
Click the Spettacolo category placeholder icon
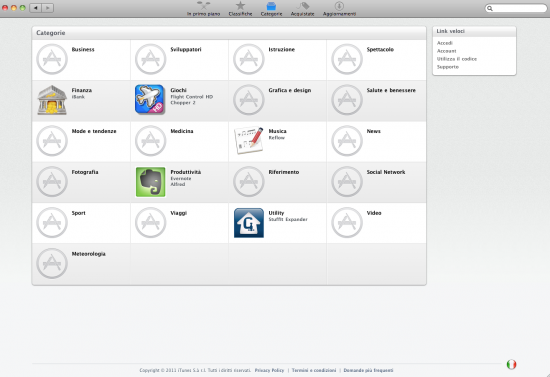[x=347, y=59]
